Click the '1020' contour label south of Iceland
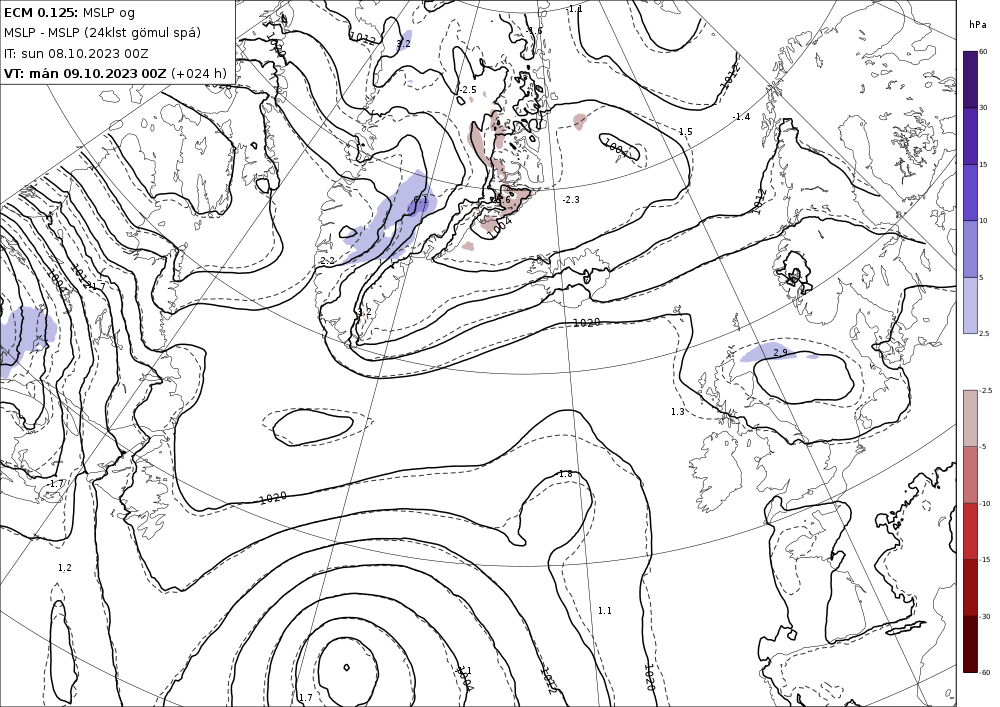This screenshot has height=707, width=1000. pyautogui.click(x=586, y=323)
